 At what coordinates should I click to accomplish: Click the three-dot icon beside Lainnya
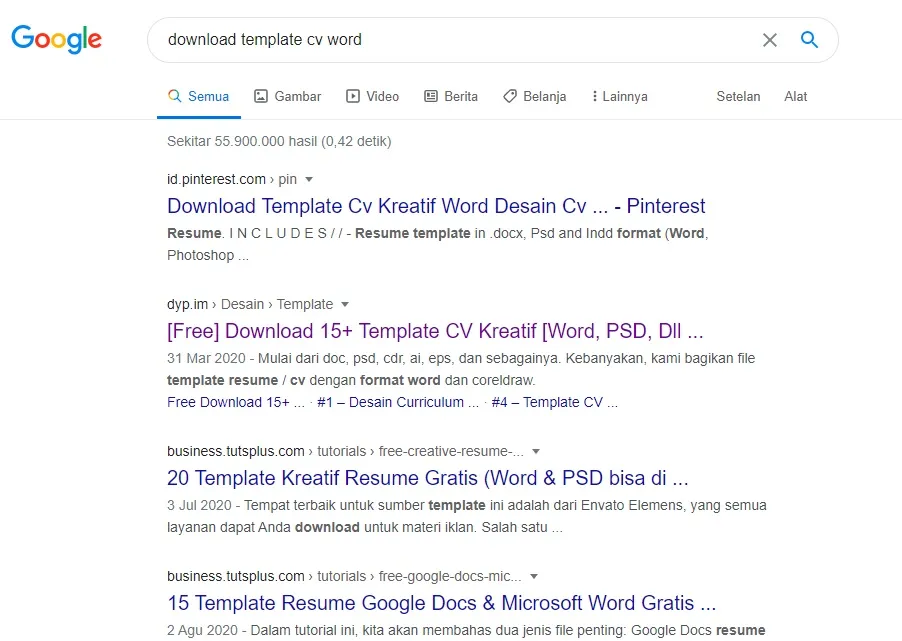click(595, 96)
